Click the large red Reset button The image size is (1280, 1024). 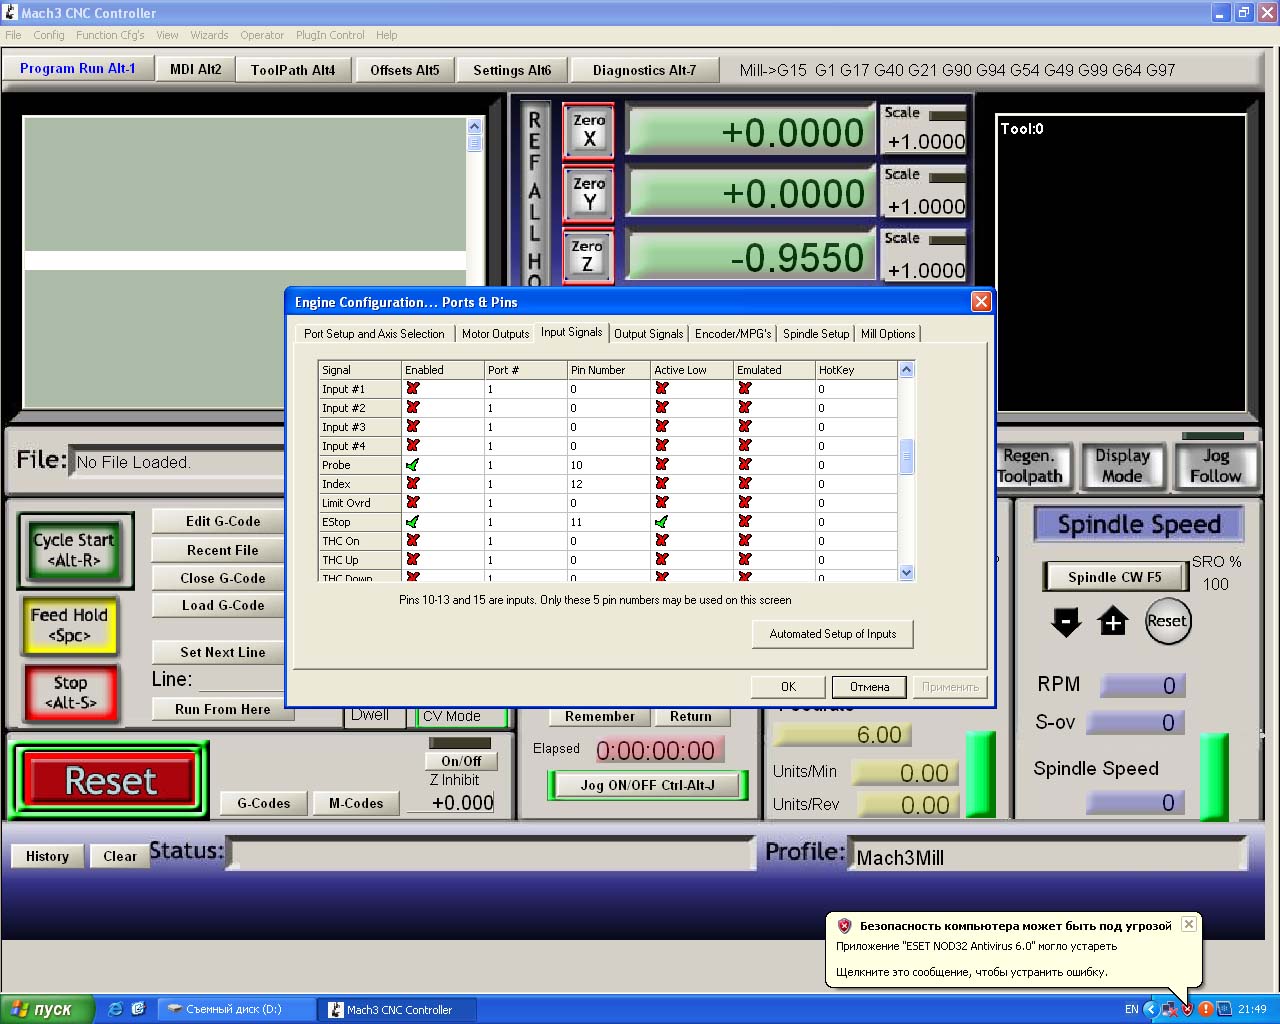[109, 781]
